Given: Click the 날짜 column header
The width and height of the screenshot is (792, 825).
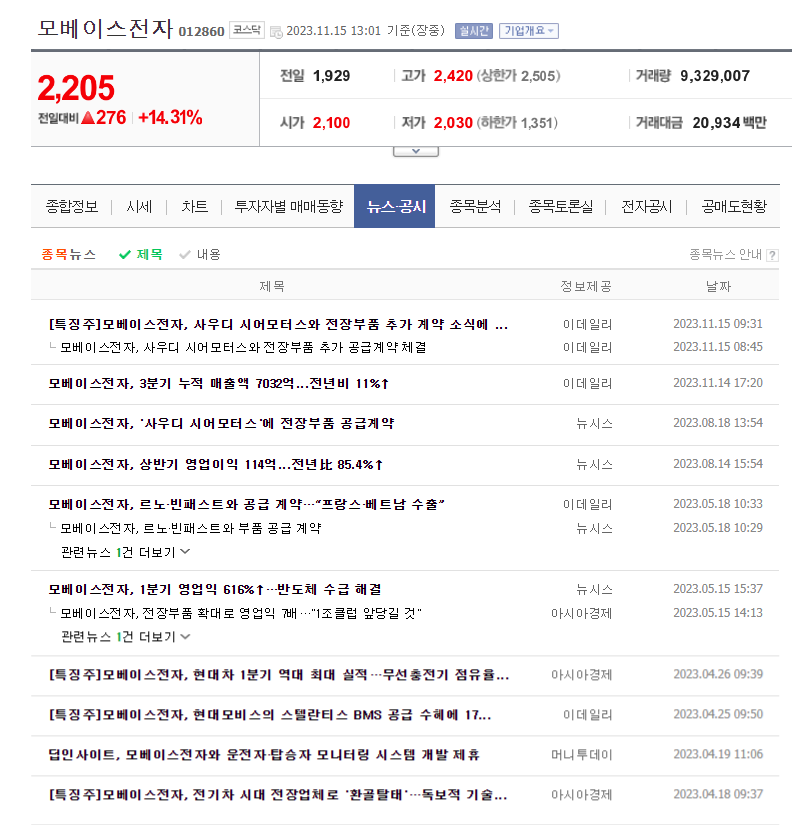Looking at the screenshot, I should coord(718,286).
